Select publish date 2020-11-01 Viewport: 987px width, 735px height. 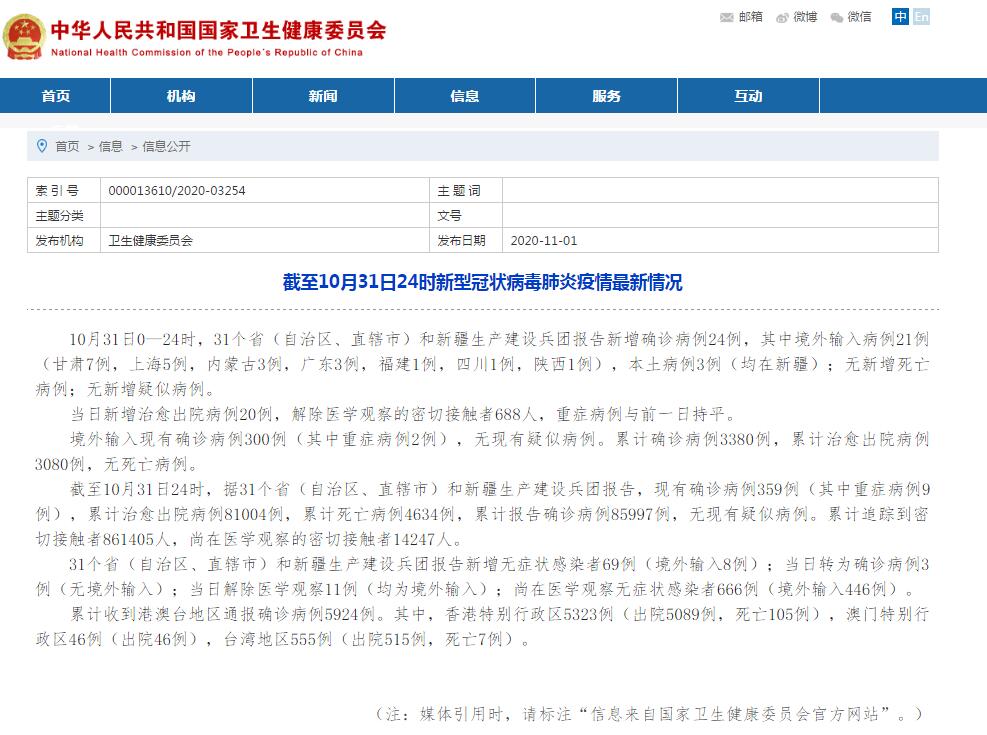[544, 240]
